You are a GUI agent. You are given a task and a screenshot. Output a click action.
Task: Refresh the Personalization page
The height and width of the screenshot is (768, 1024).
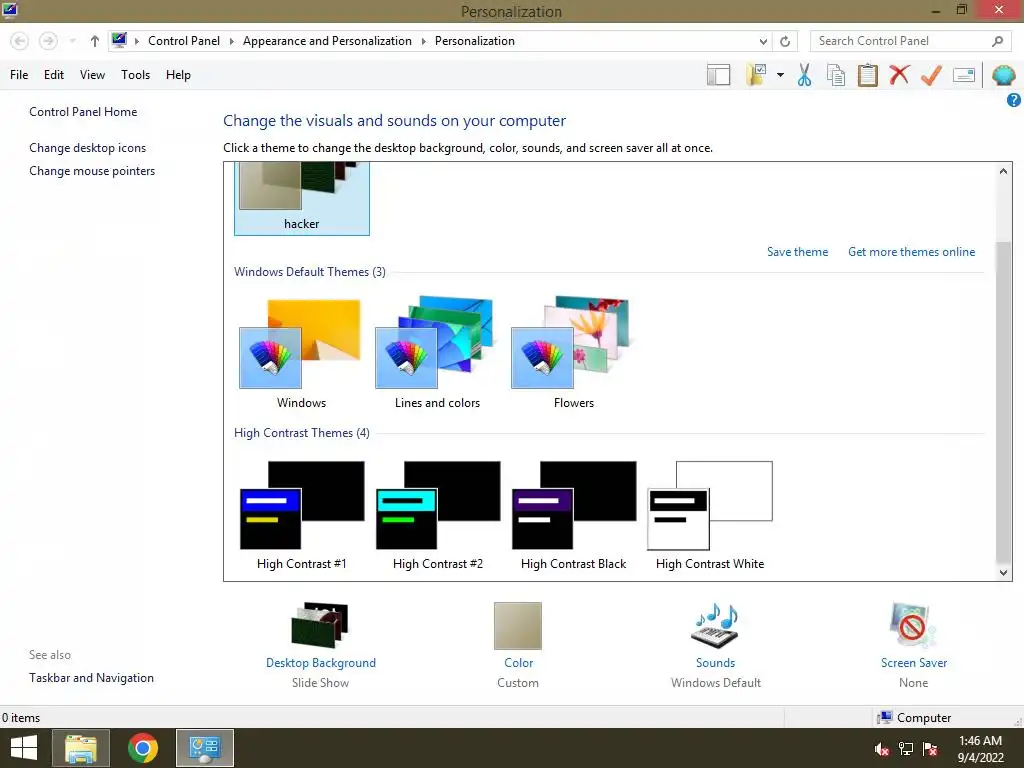pyautogui.click(x=785, y=41)
